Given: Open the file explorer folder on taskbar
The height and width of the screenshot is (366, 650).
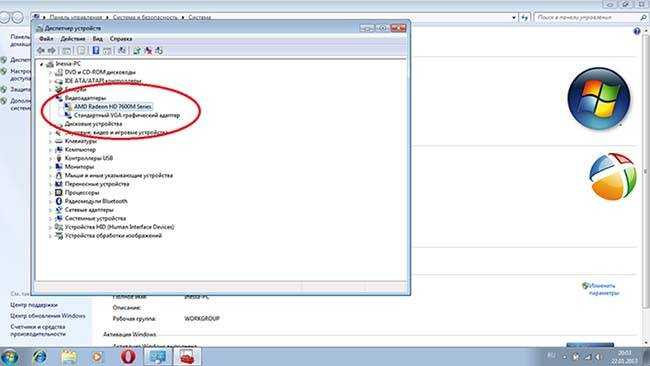Looking at the screenshot, I should click(x=69, y=356).
